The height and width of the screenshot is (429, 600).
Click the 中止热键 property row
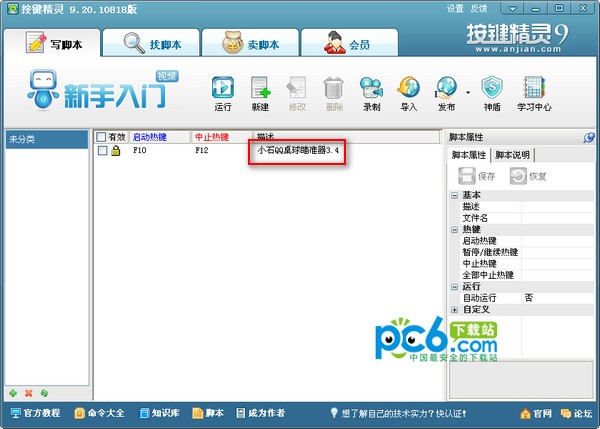point(527,264)
